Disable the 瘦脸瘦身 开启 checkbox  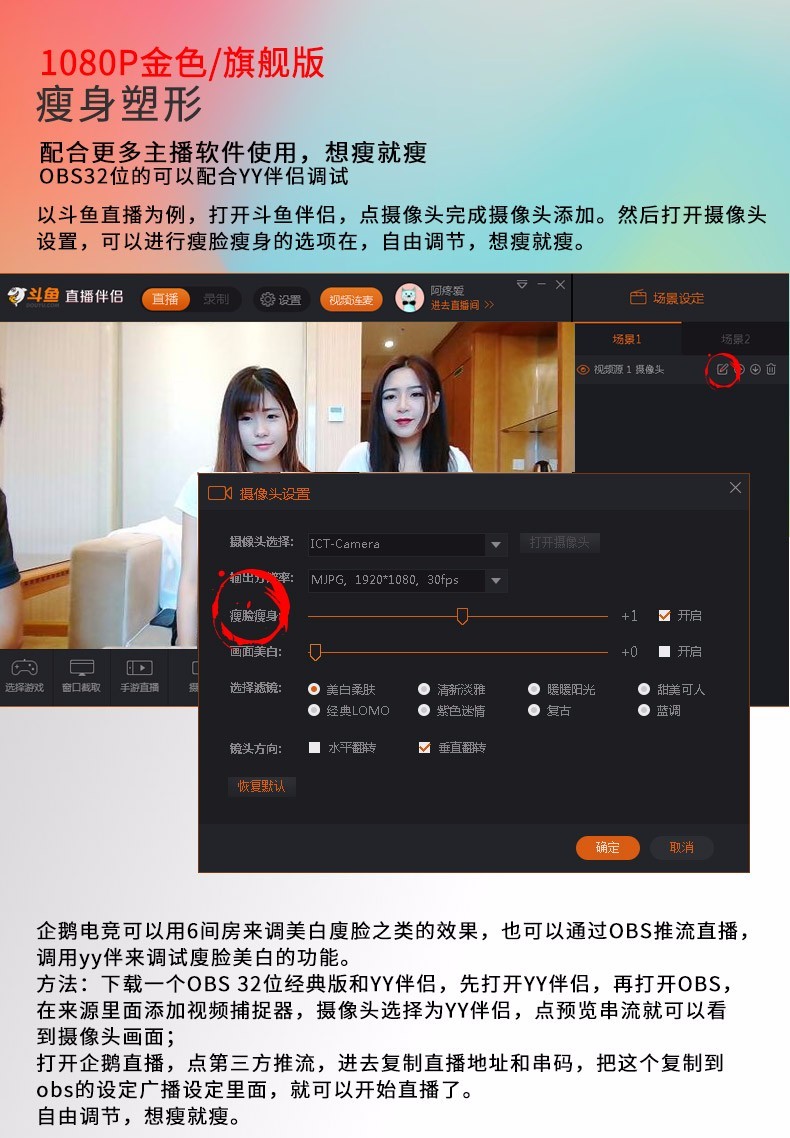click(x=664, y=615)
